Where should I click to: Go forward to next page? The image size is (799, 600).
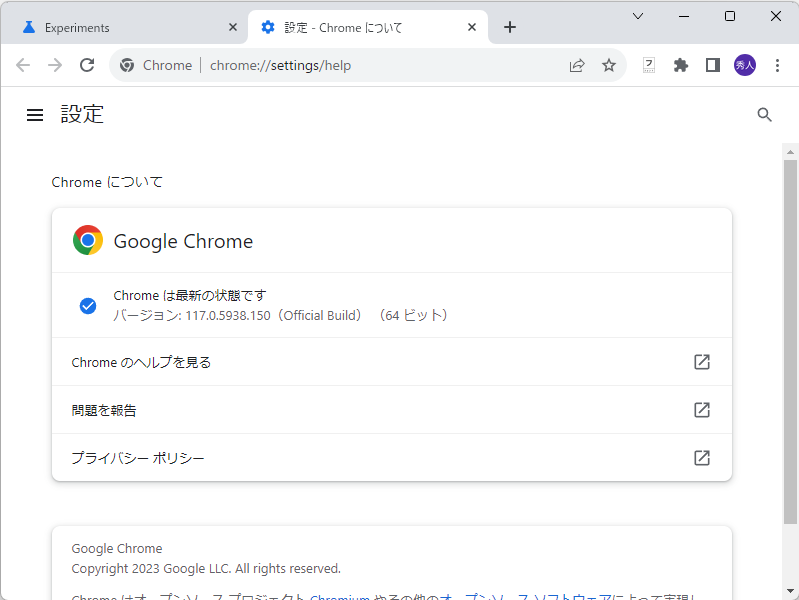click(x=55, y=65)
